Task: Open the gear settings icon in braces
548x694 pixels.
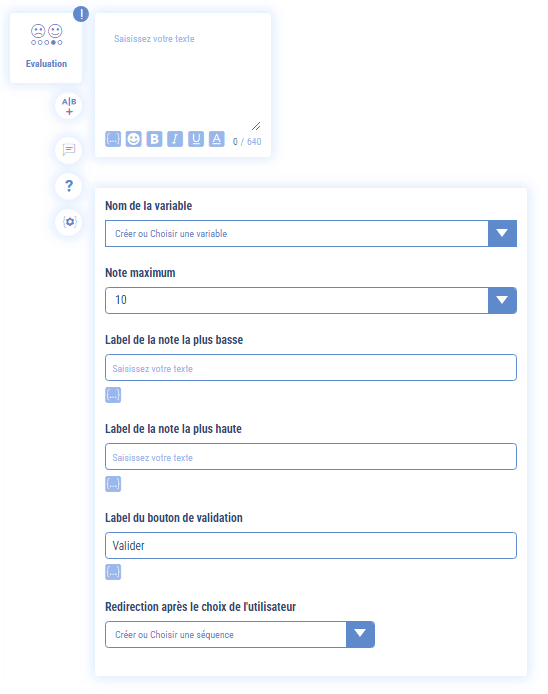Action: pos(69,222)
